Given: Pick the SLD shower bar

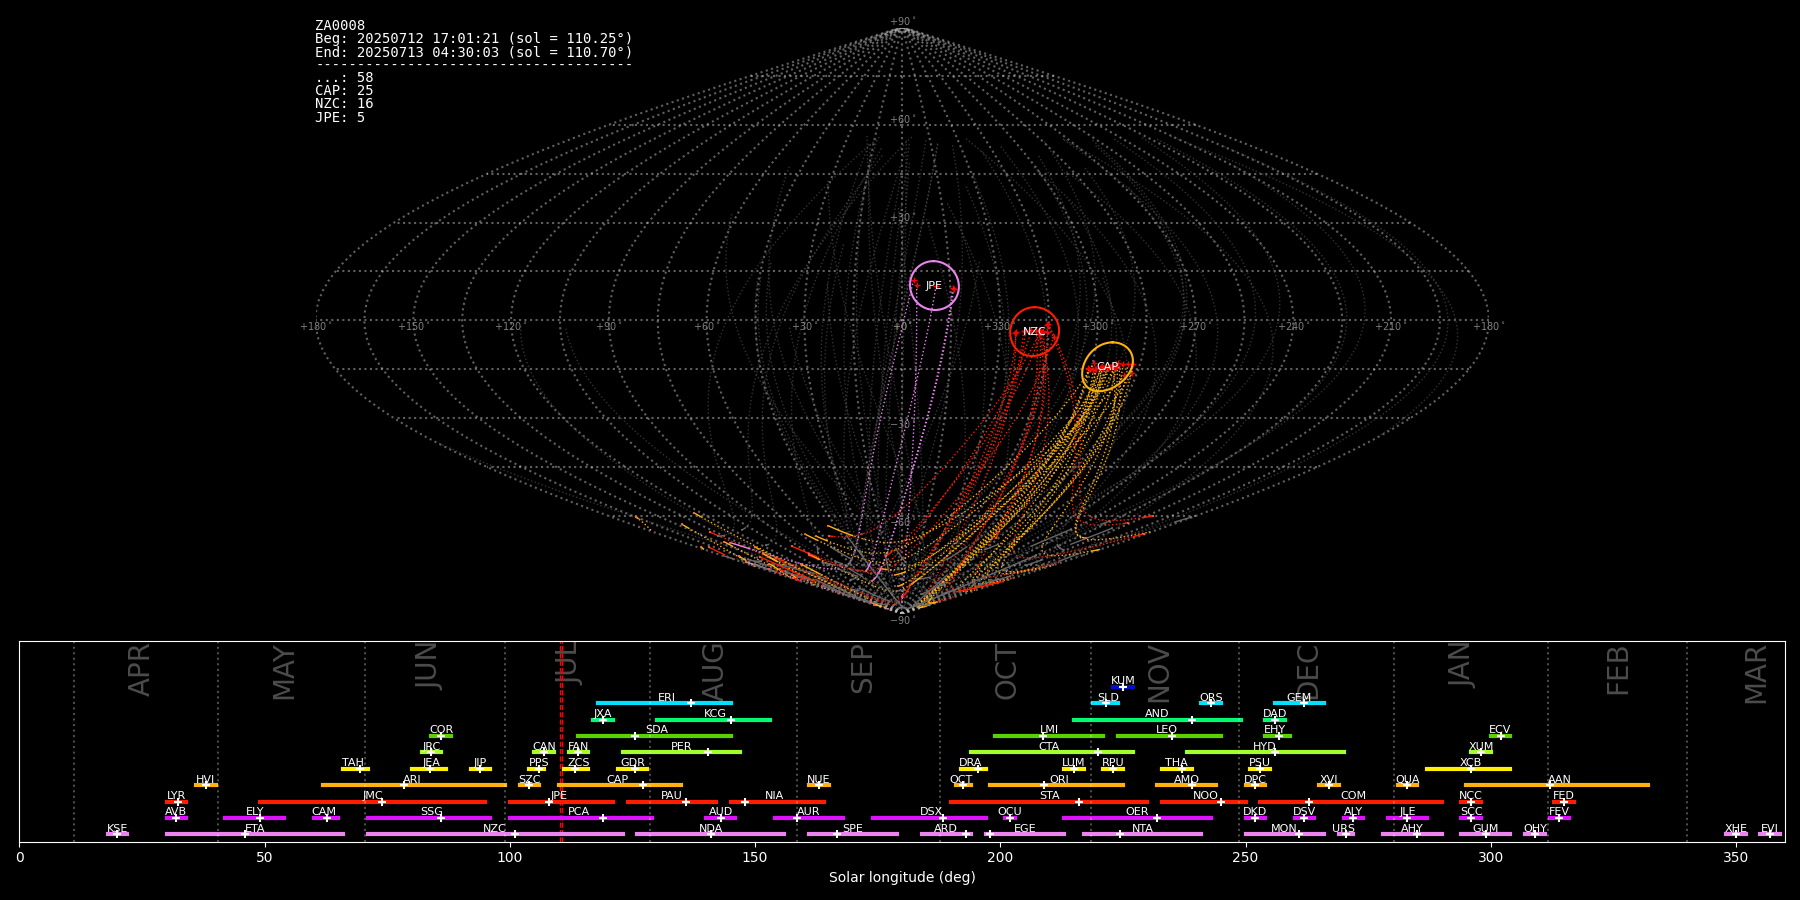Looking at the screenshot, I should (1106, 703).
